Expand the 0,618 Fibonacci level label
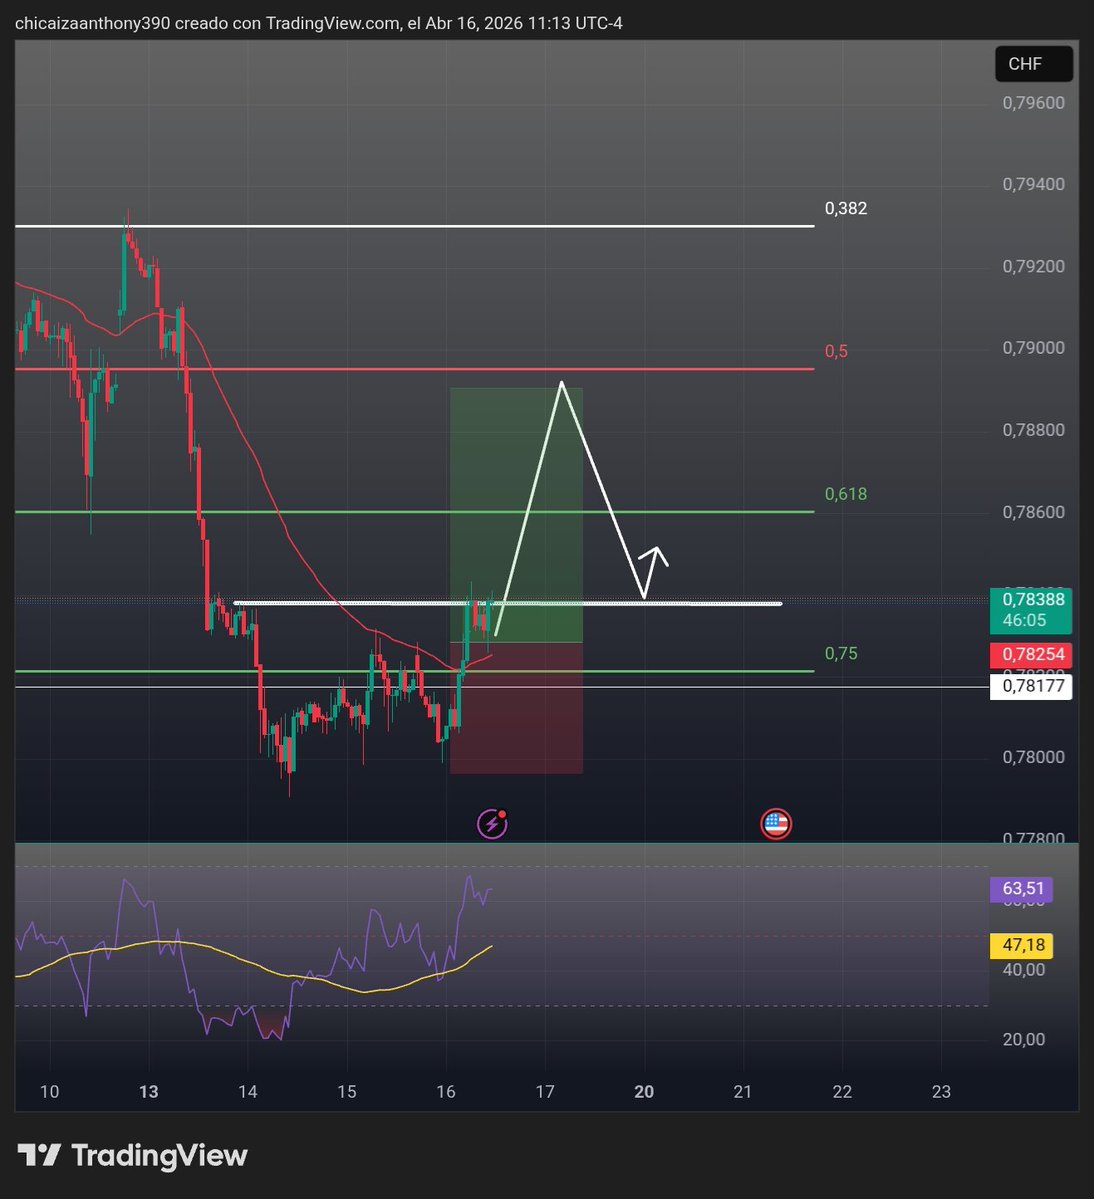This screenshot has width=1094, height=1199. coord(846,493)
